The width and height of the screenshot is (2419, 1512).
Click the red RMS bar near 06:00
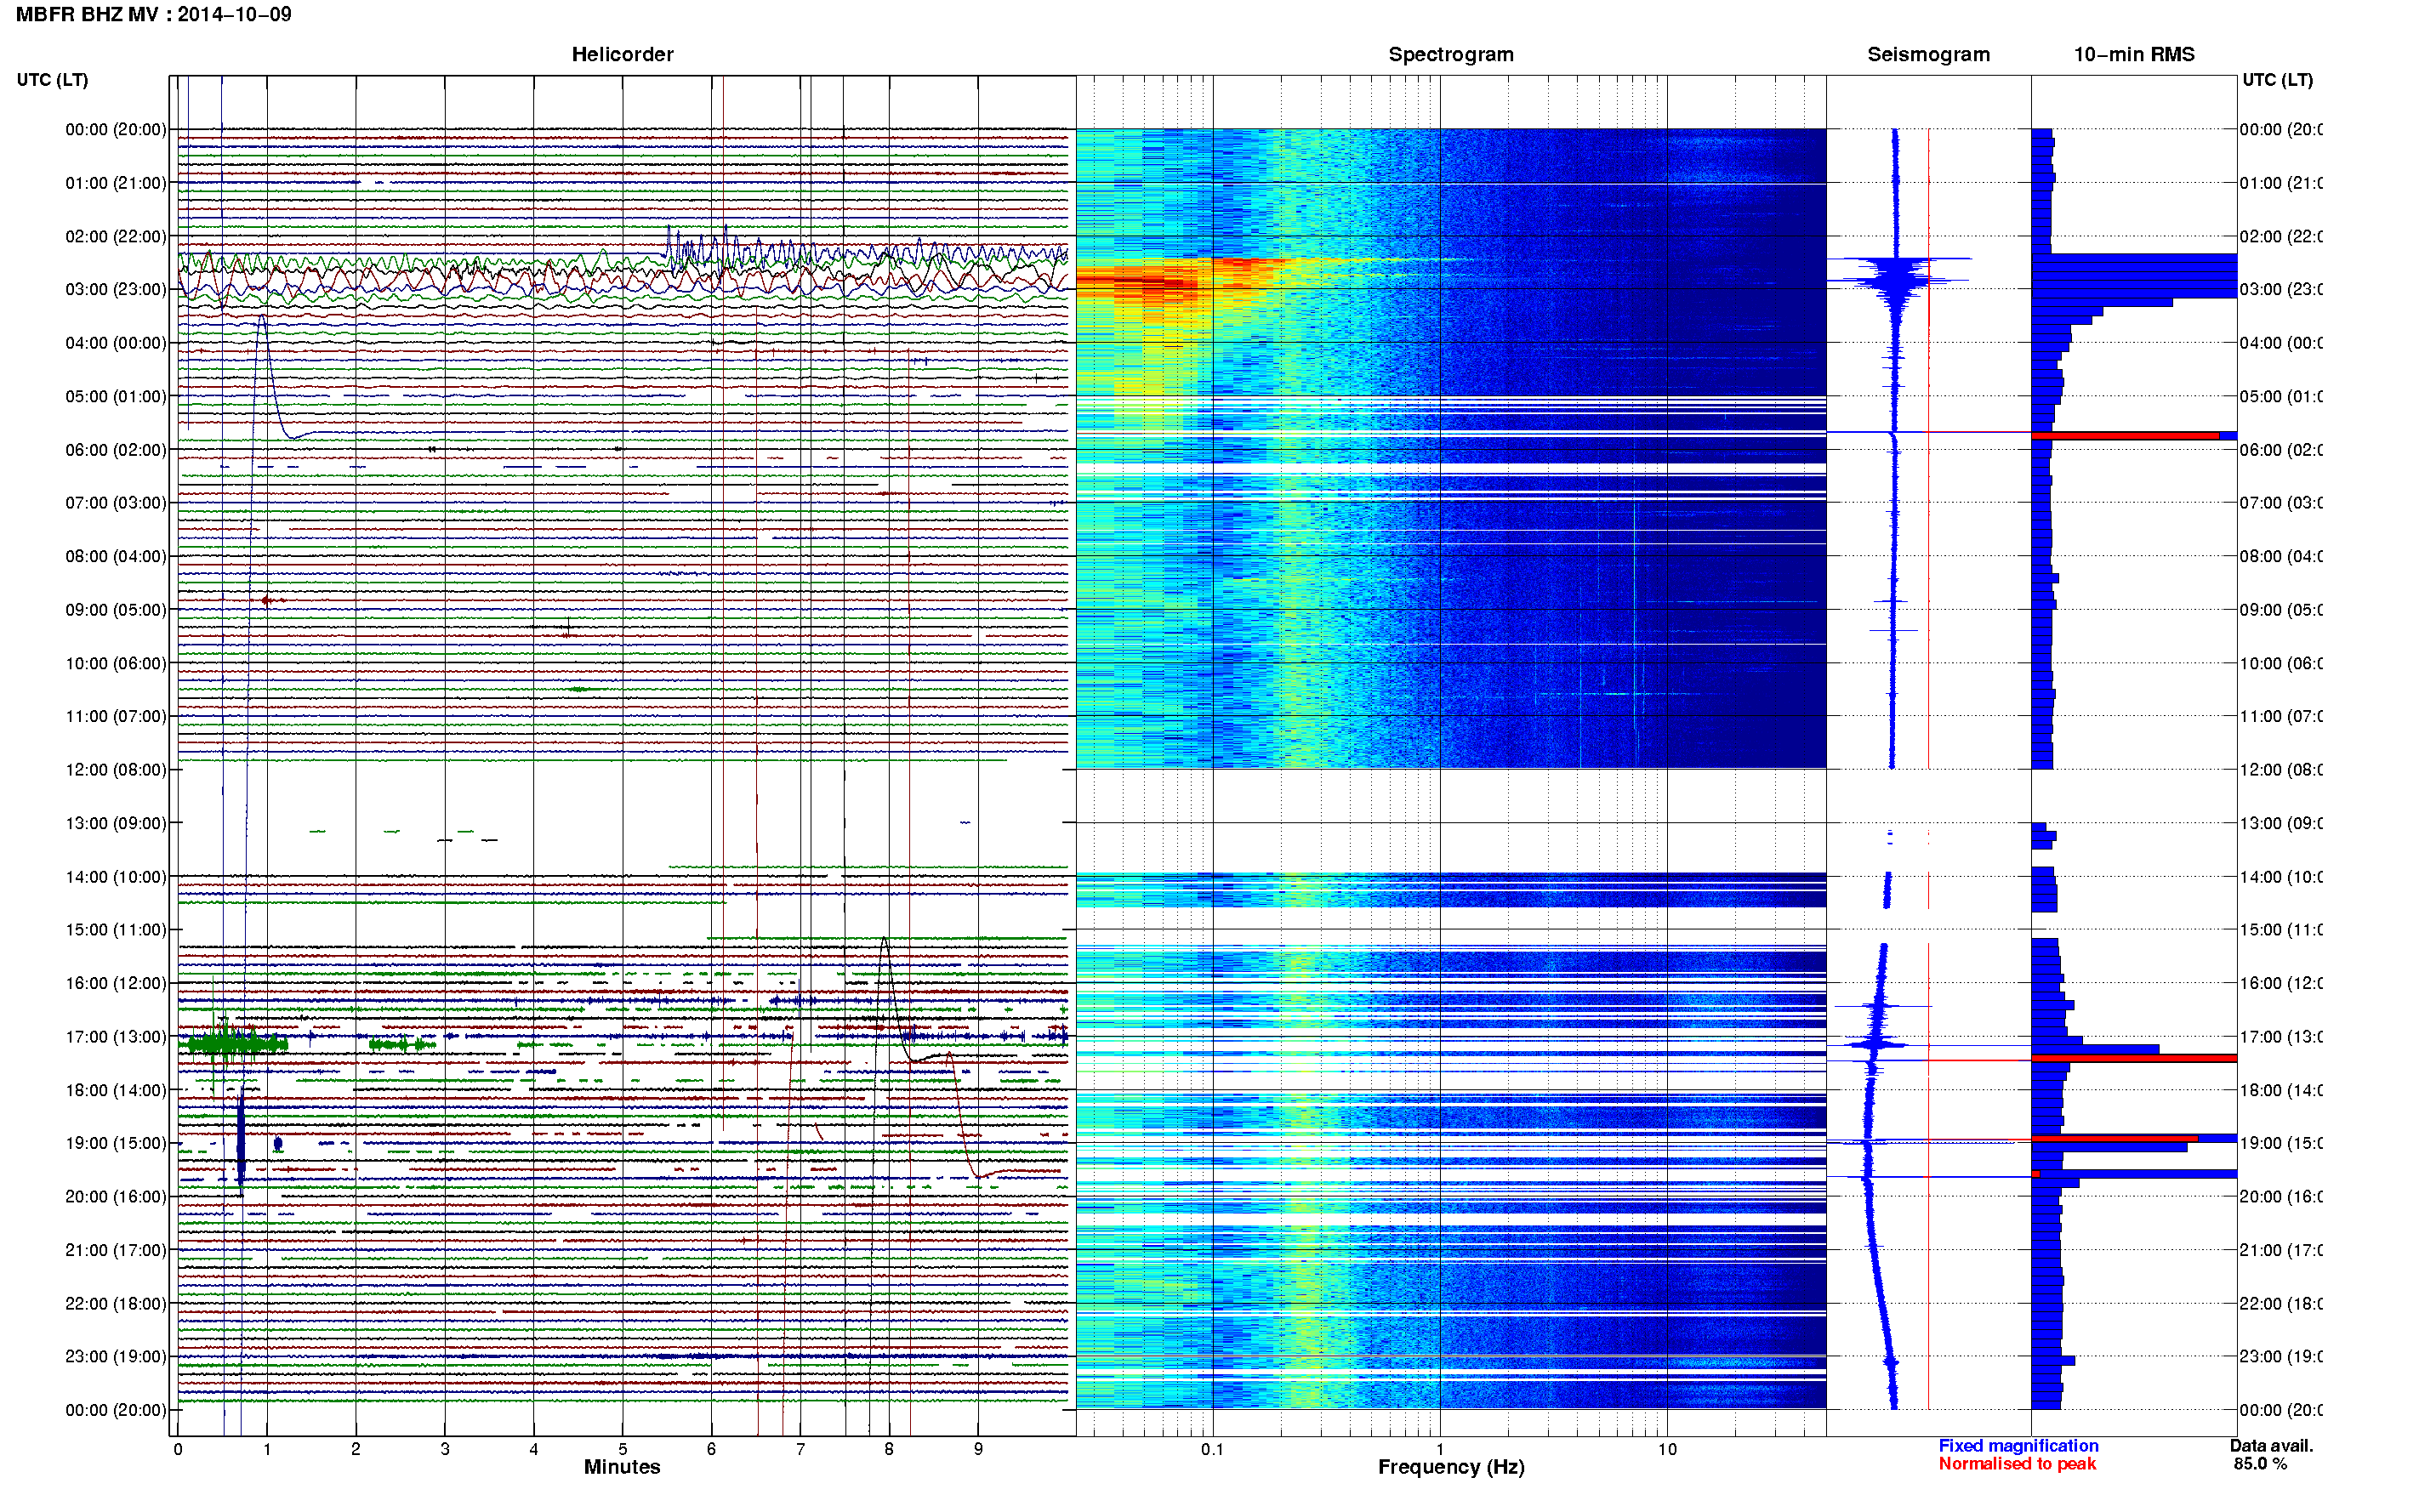pyautogui.click(x=2124, y=436)
